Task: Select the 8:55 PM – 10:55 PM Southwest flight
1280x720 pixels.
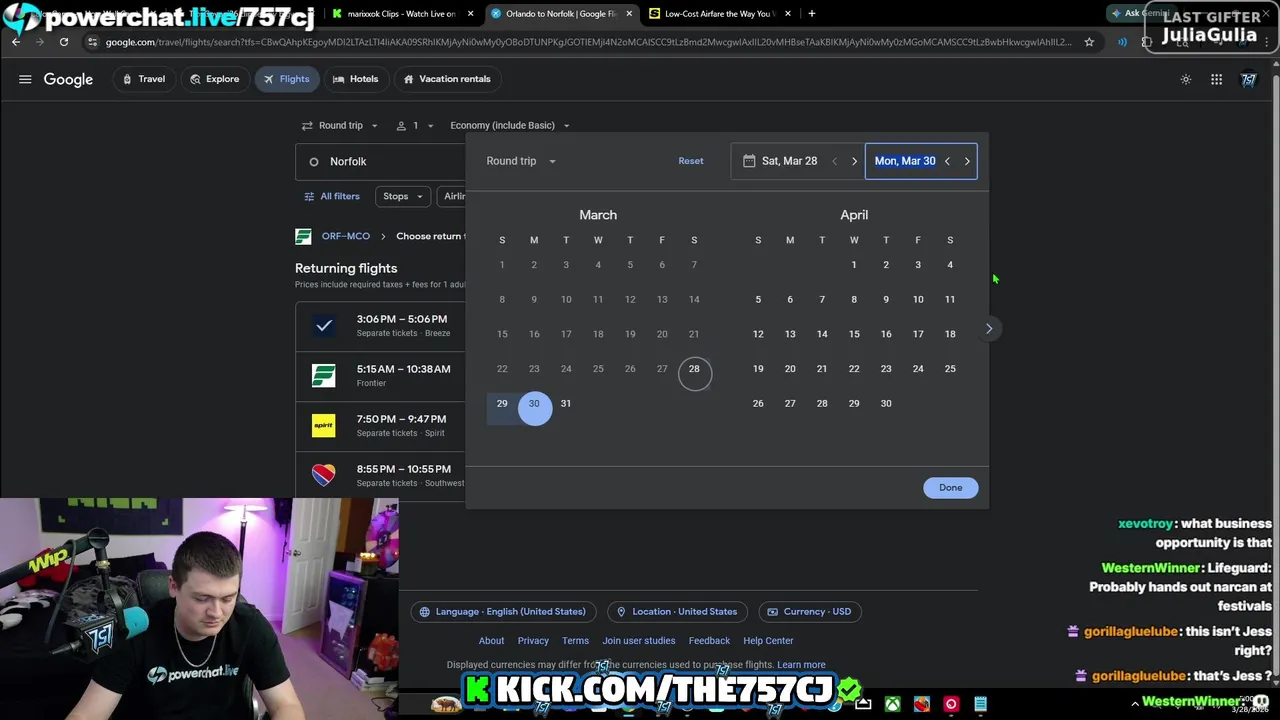Action: click(381, 475)
